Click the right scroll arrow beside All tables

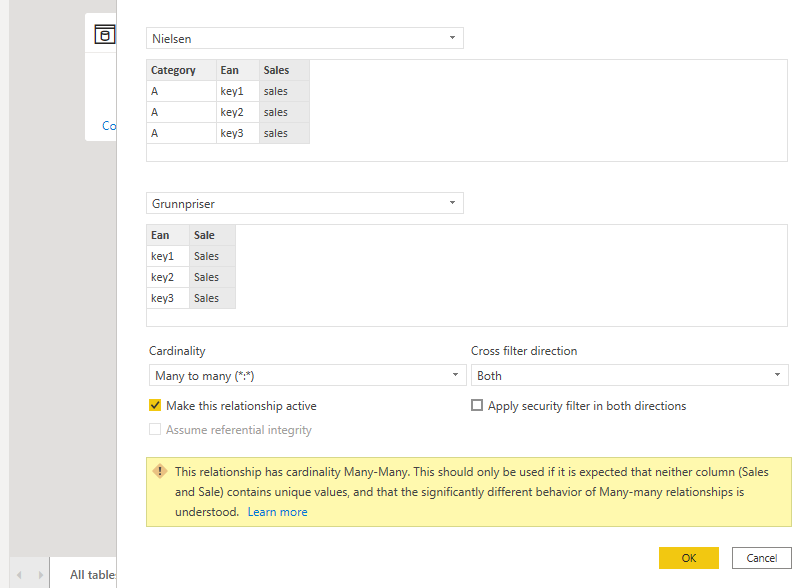coord(41,575)
